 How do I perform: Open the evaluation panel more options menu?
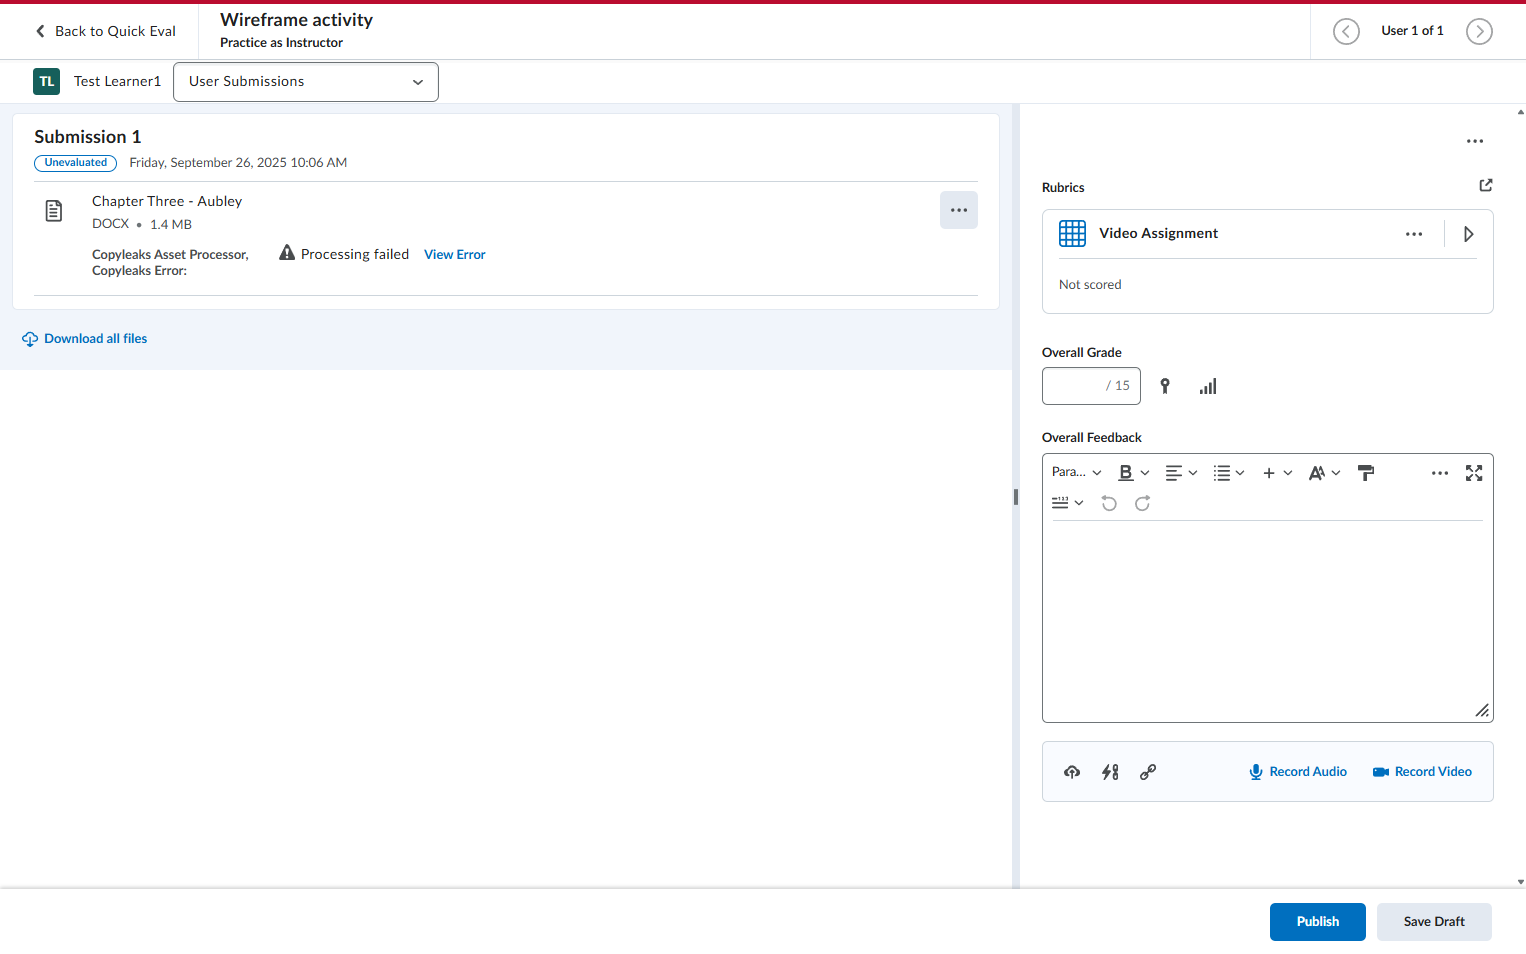[x=1475, y=141]
